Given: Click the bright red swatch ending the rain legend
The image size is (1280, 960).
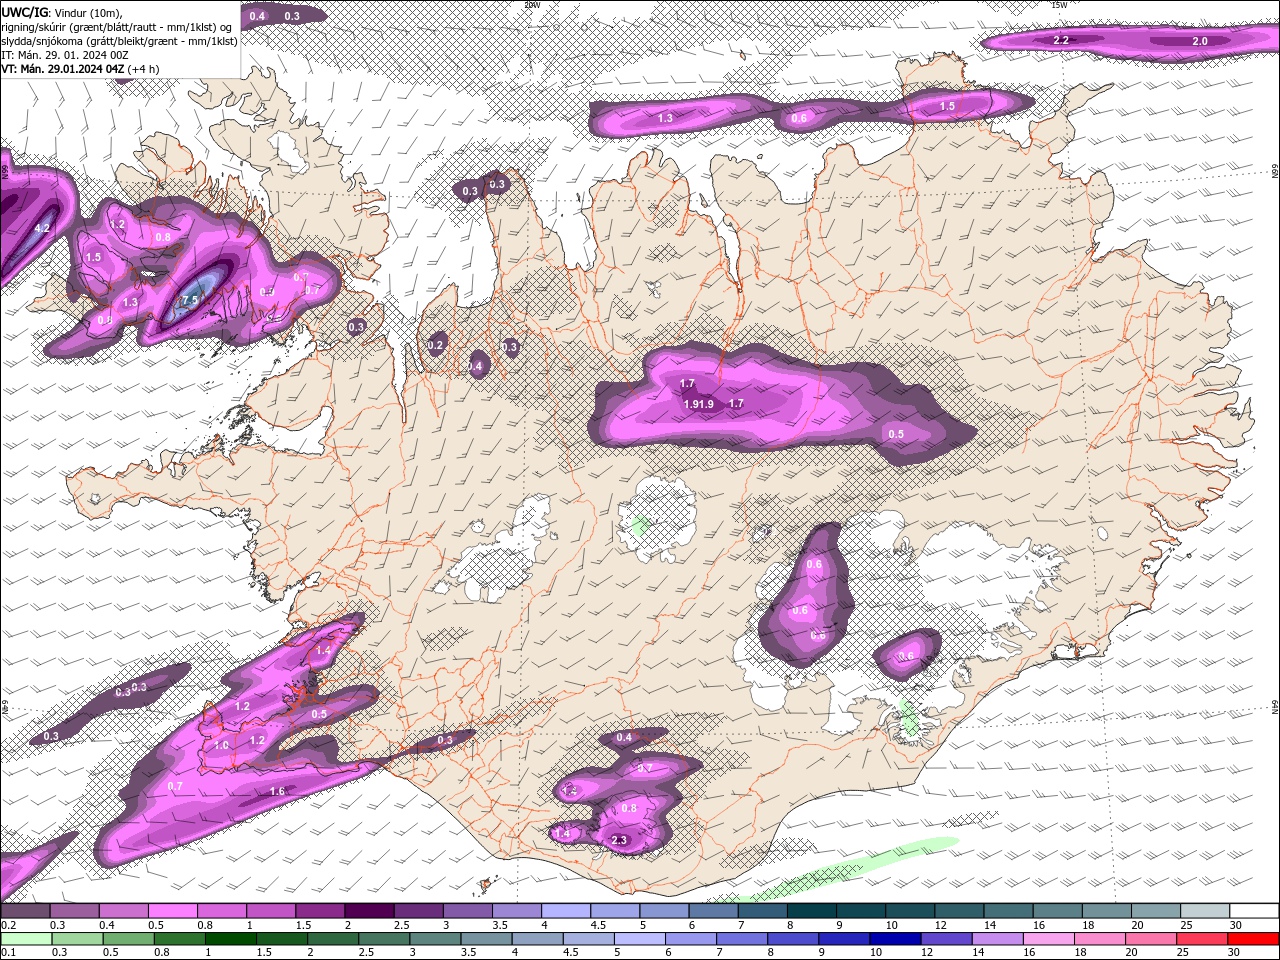Looking at the screenshot, I should pyautogui.click(x=1254, y=938).
